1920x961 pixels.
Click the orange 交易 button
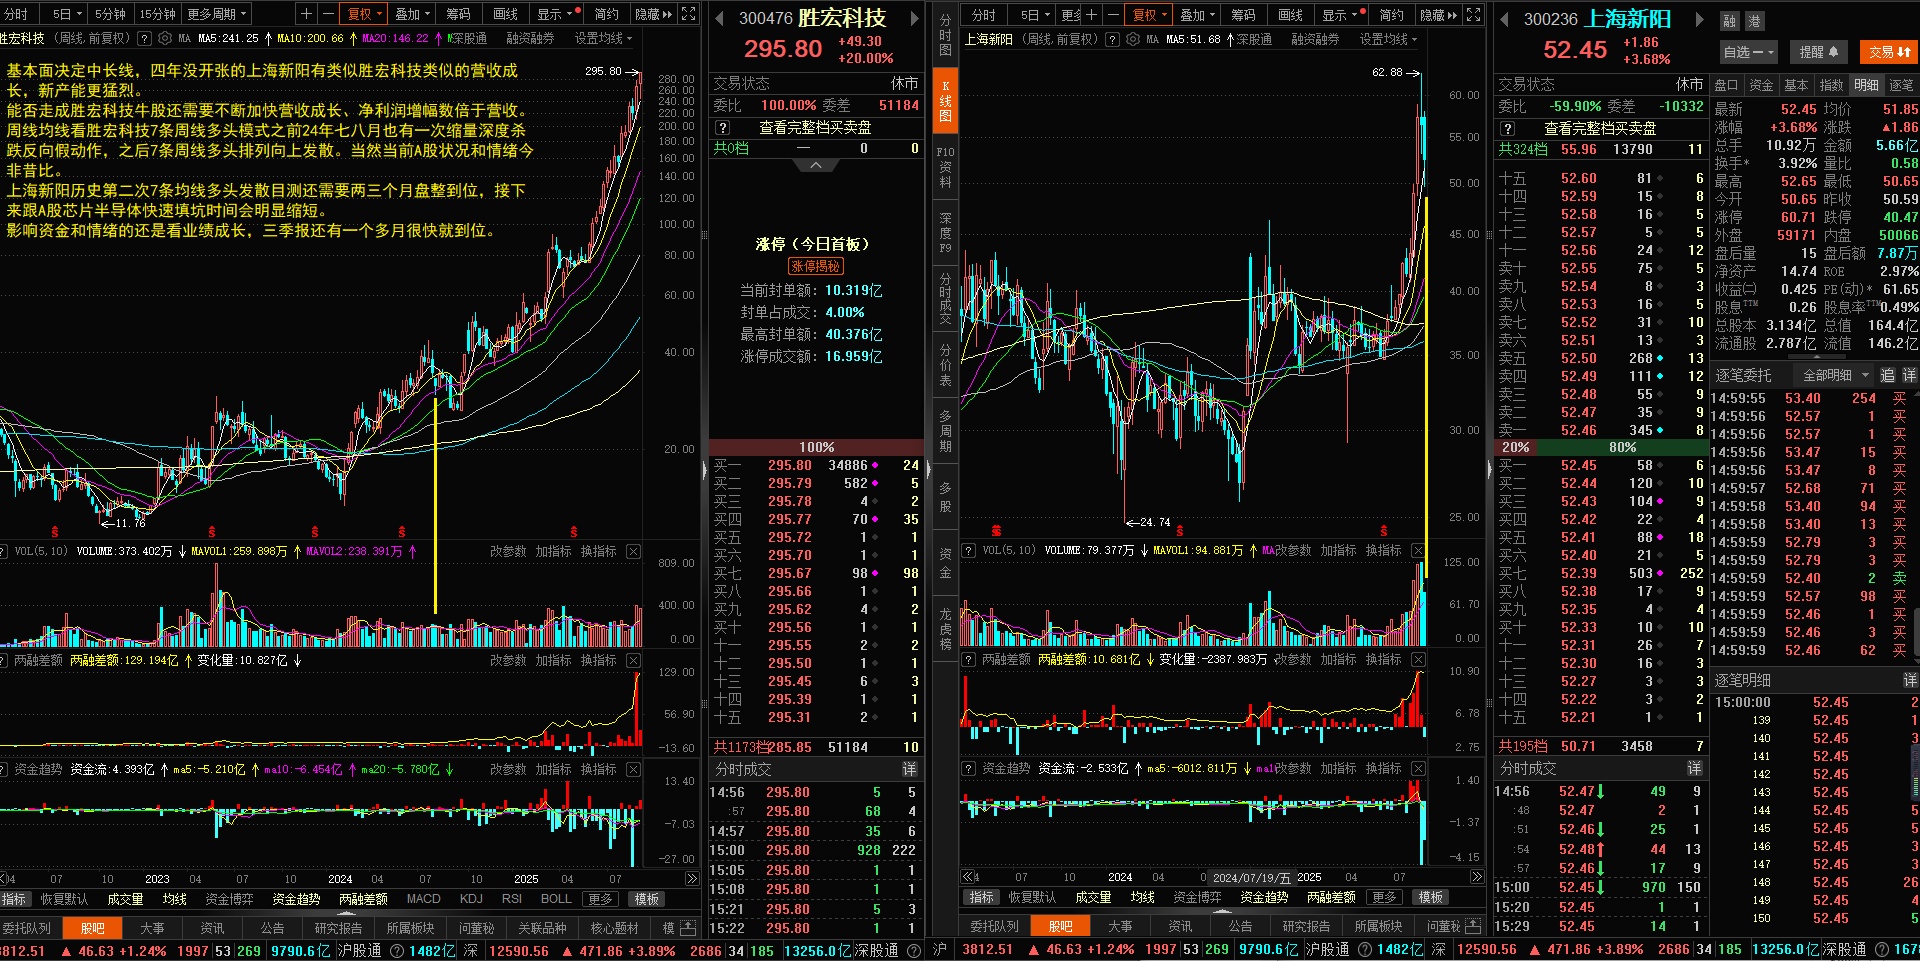coord(1889,52)
